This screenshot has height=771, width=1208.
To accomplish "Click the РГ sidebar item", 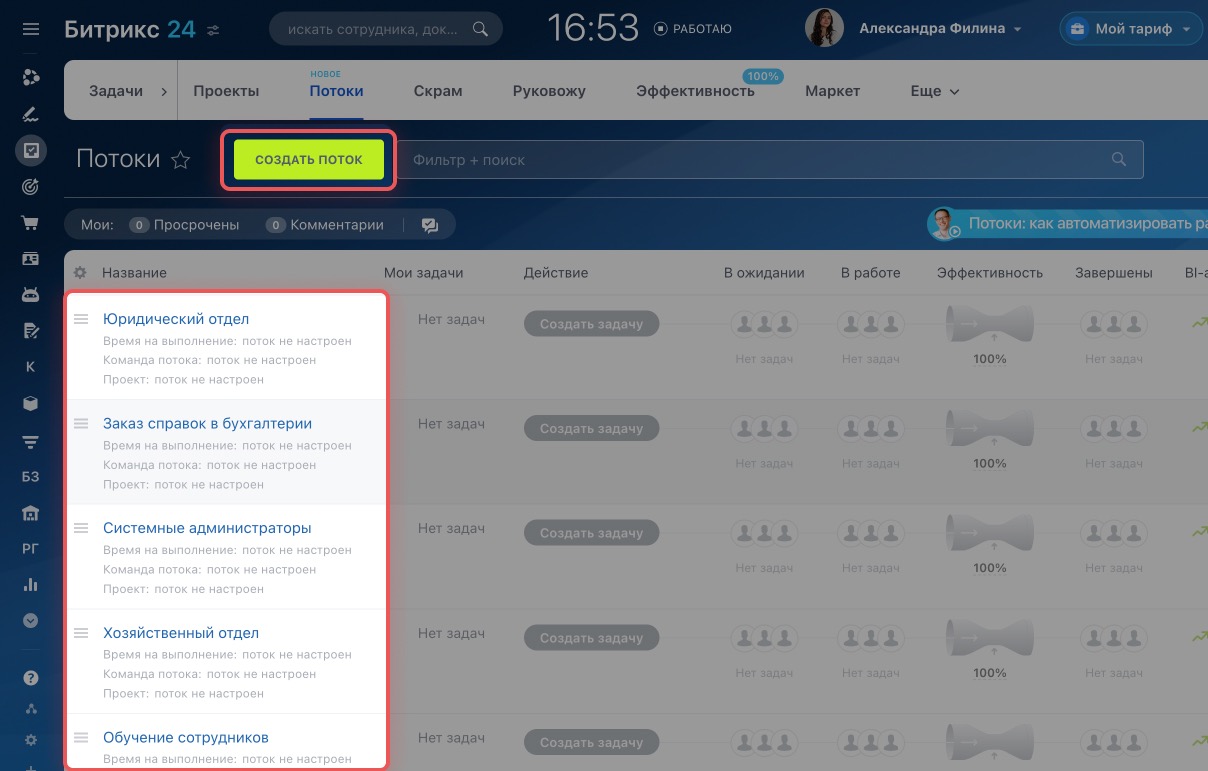I will (31, 549).
